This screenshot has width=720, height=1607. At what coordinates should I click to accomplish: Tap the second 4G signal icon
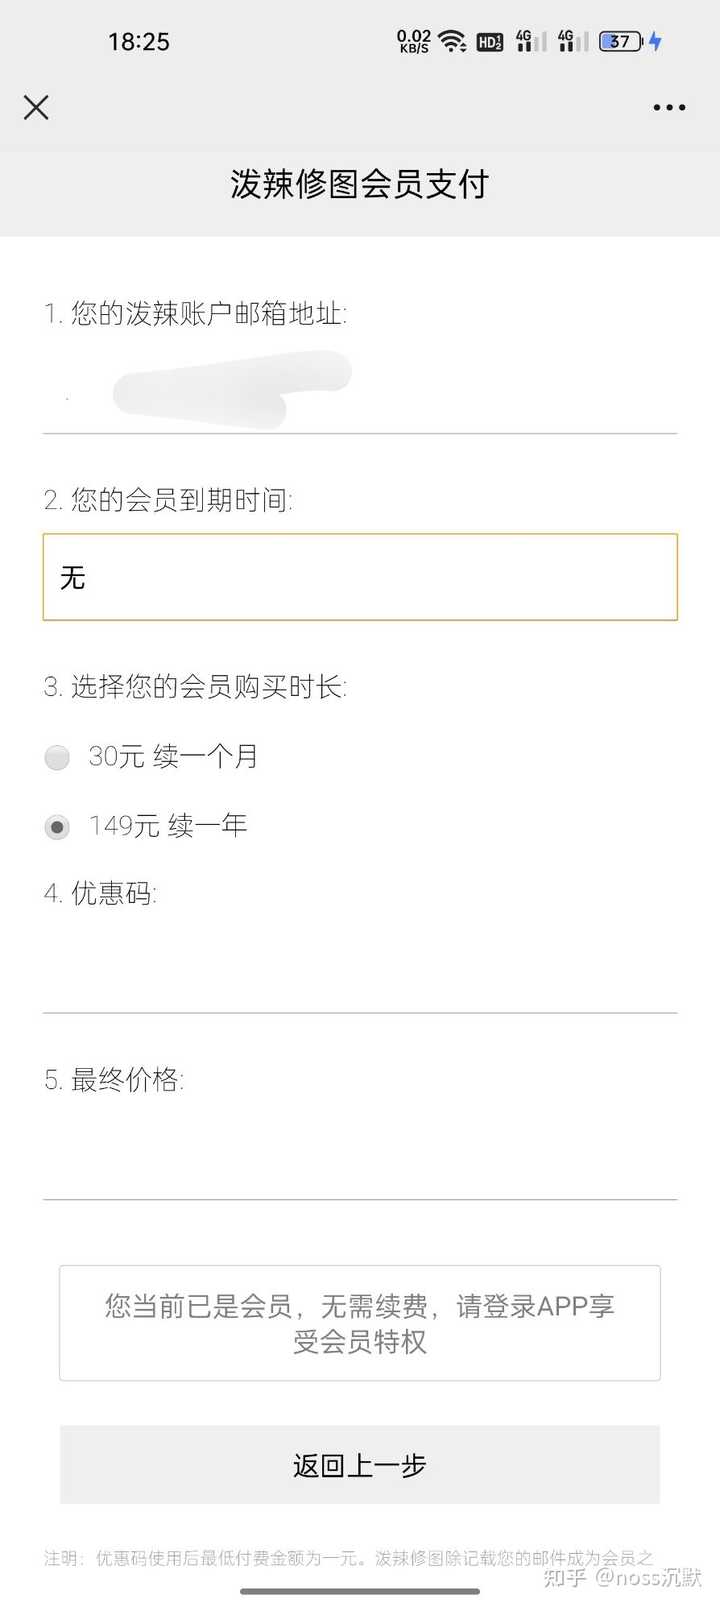(573, 41)
